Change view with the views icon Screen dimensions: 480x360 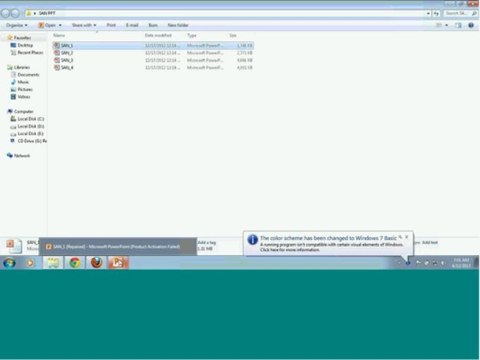tap(439, 25)
